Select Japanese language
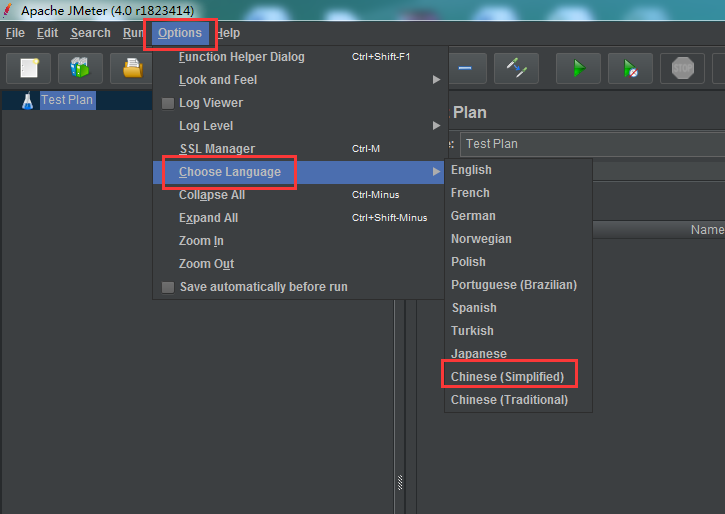The height and width of the screenshot is (514, 725). click(518, 354)
